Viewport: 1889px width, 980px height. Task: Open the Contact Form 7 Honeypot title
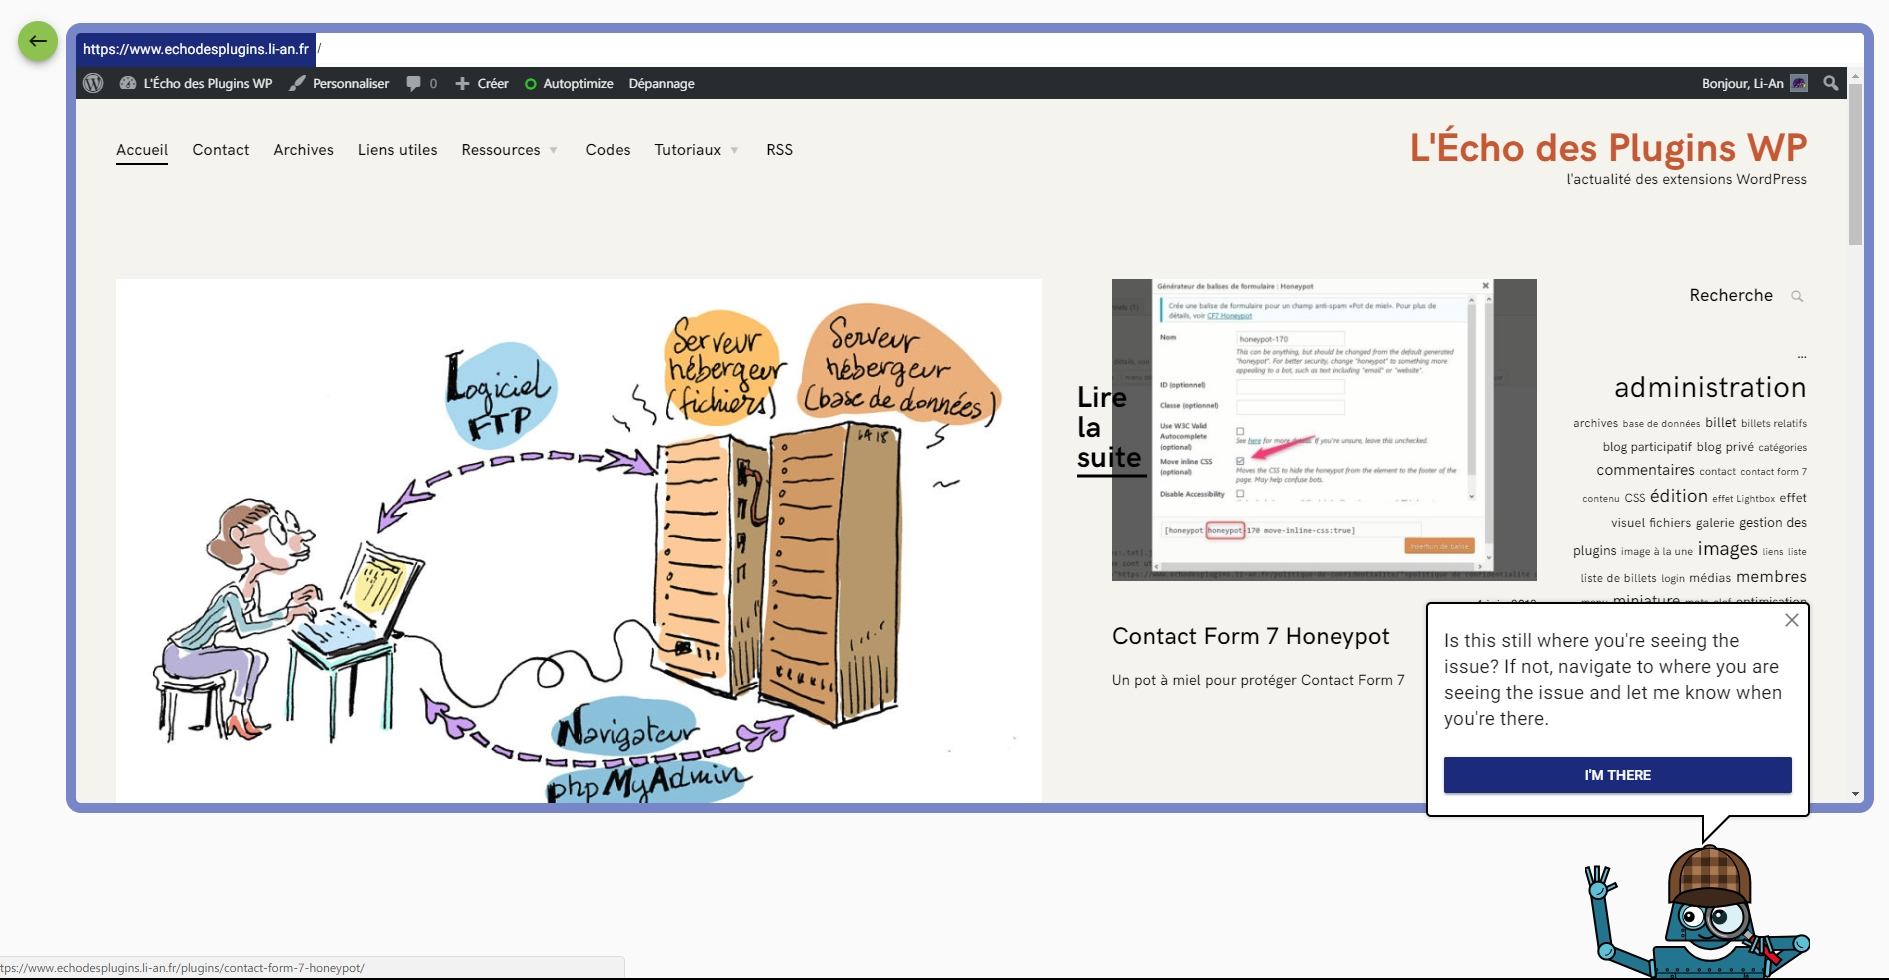[x=1251, y=636]
